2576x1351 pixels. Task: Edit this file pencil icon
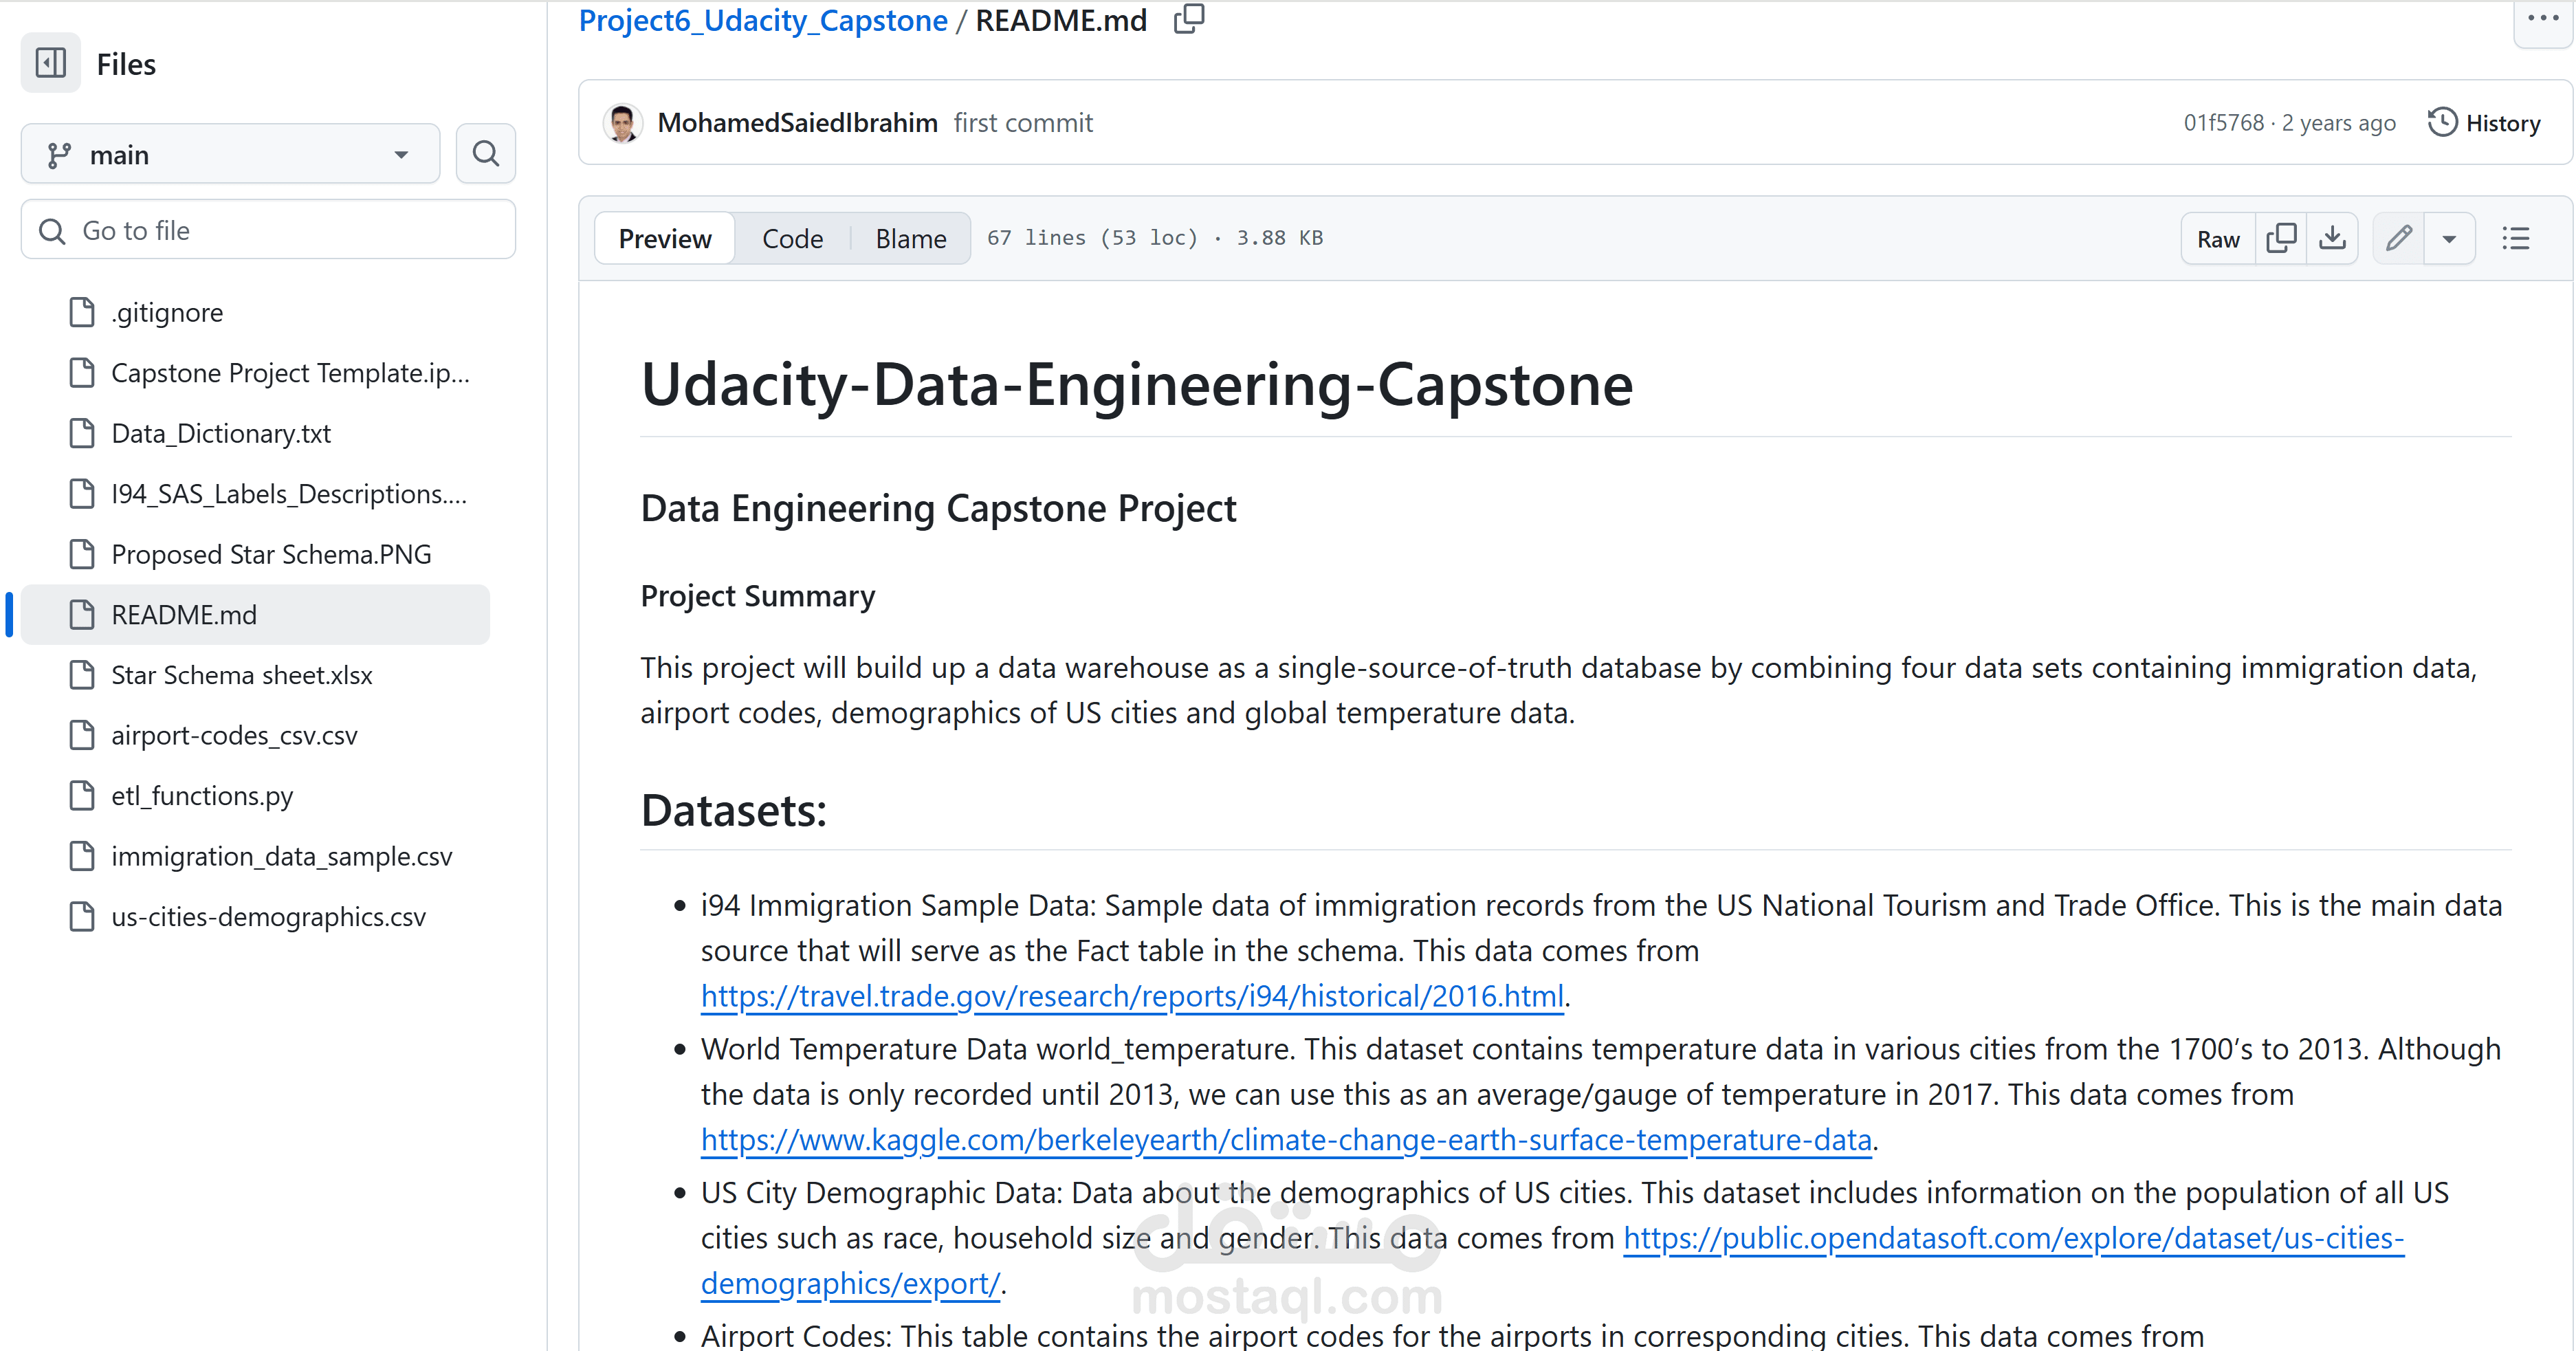click(x=2399, y=239)
